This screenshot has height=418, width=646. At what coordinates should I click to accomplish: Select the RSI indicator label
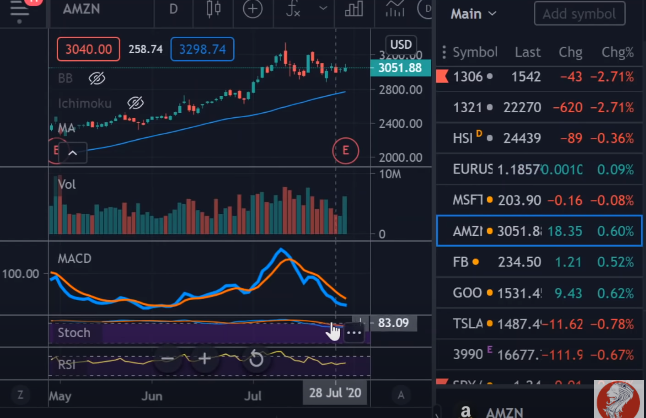(66, 365)
